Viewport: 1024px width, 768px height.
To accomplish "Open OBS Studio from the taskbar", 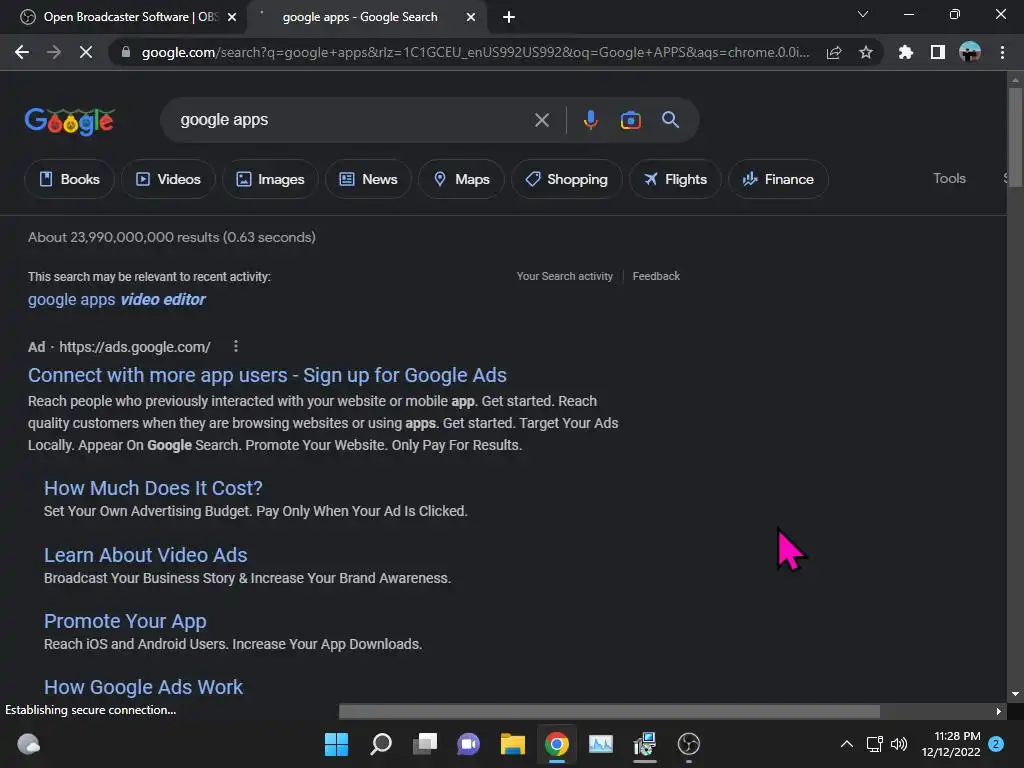I will (x=688, y=744).
